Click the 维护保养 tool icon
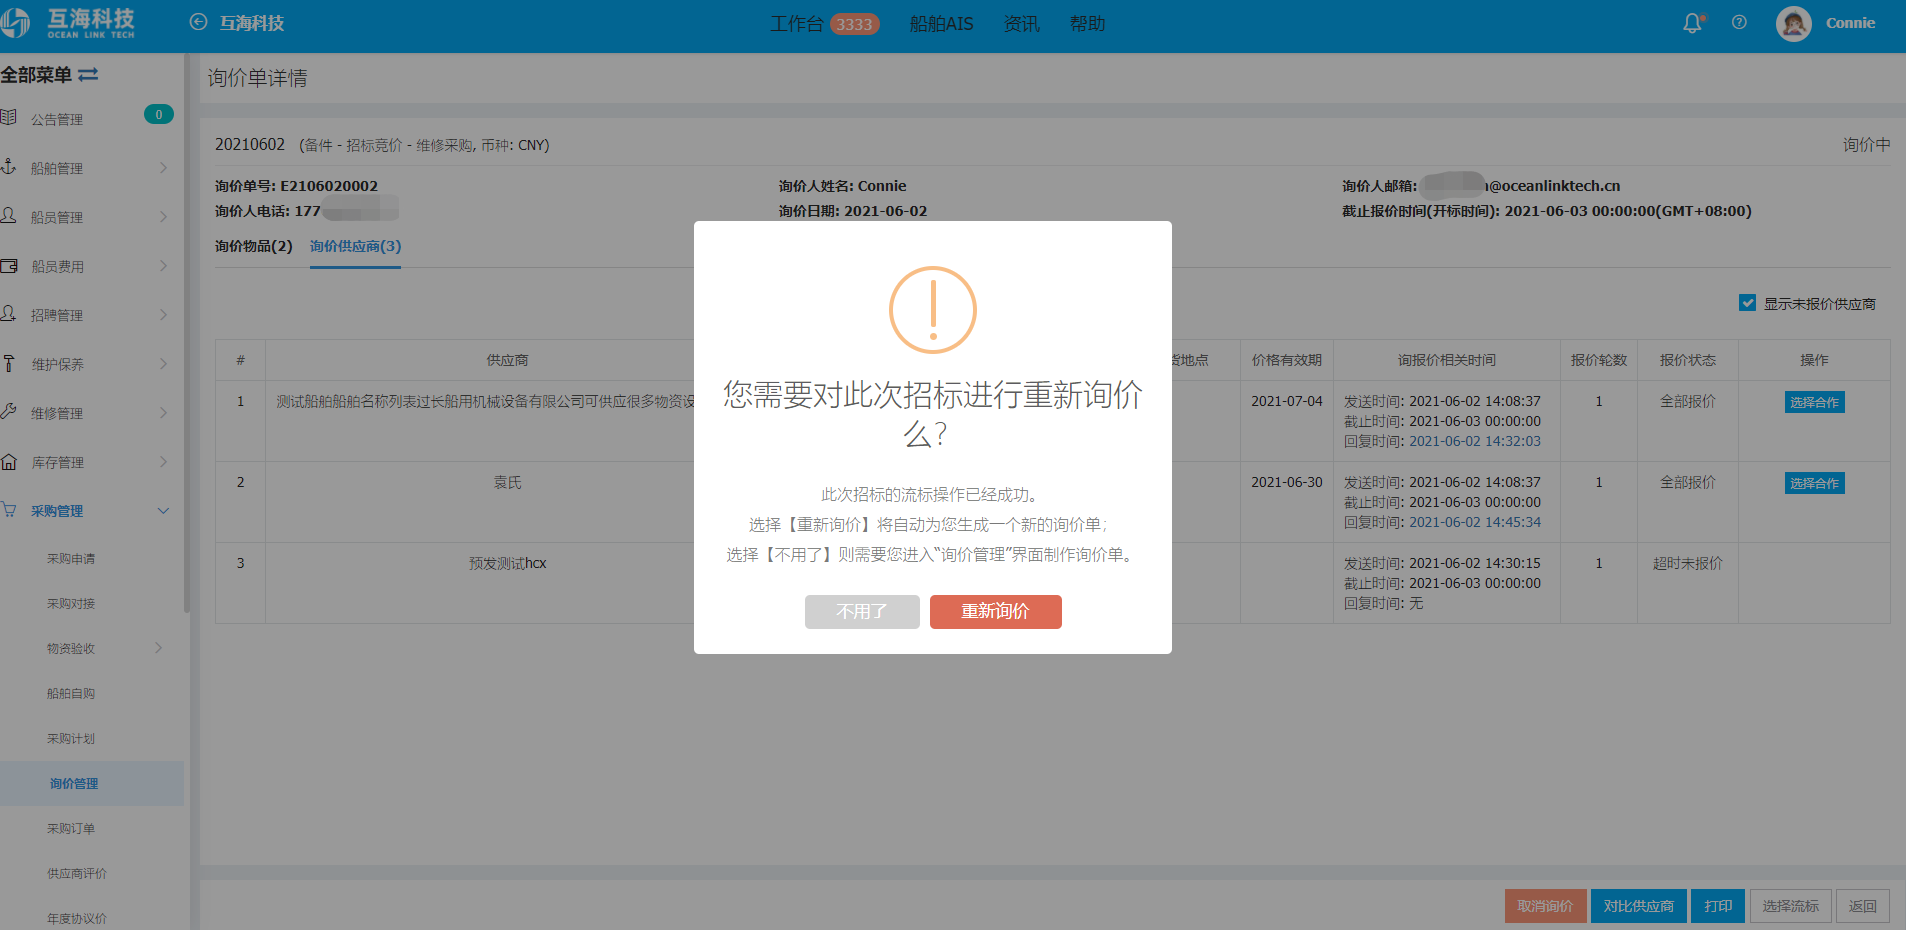The width and height of the screenshot is (1906, 930). point(9,364)
